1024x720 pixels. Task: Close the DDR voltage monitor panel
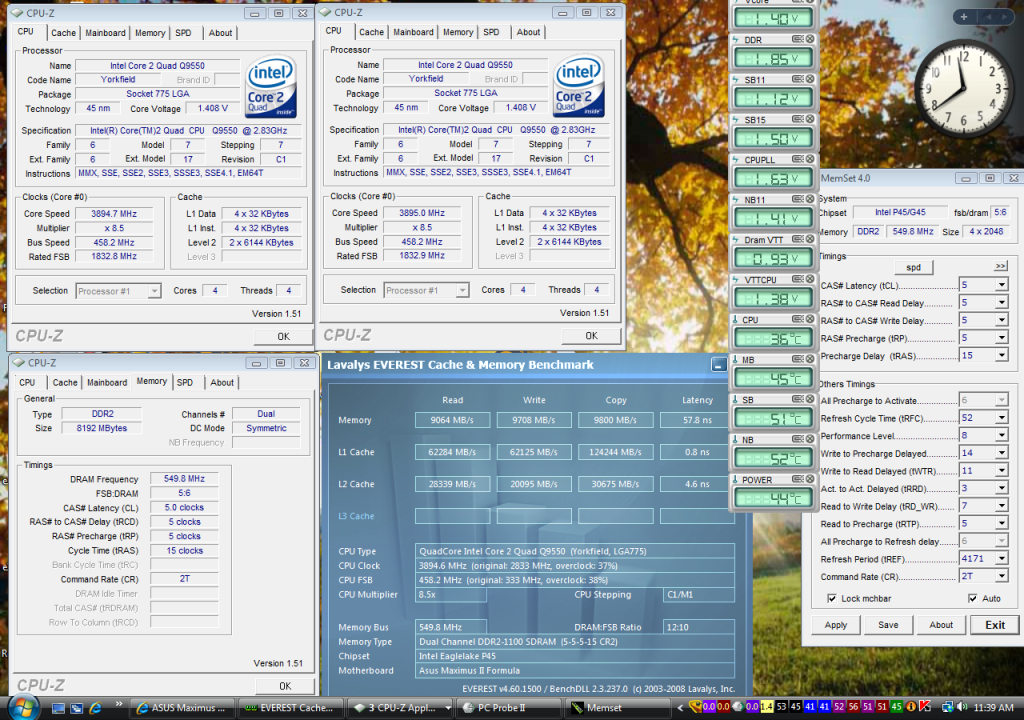(x=810, y=39)
